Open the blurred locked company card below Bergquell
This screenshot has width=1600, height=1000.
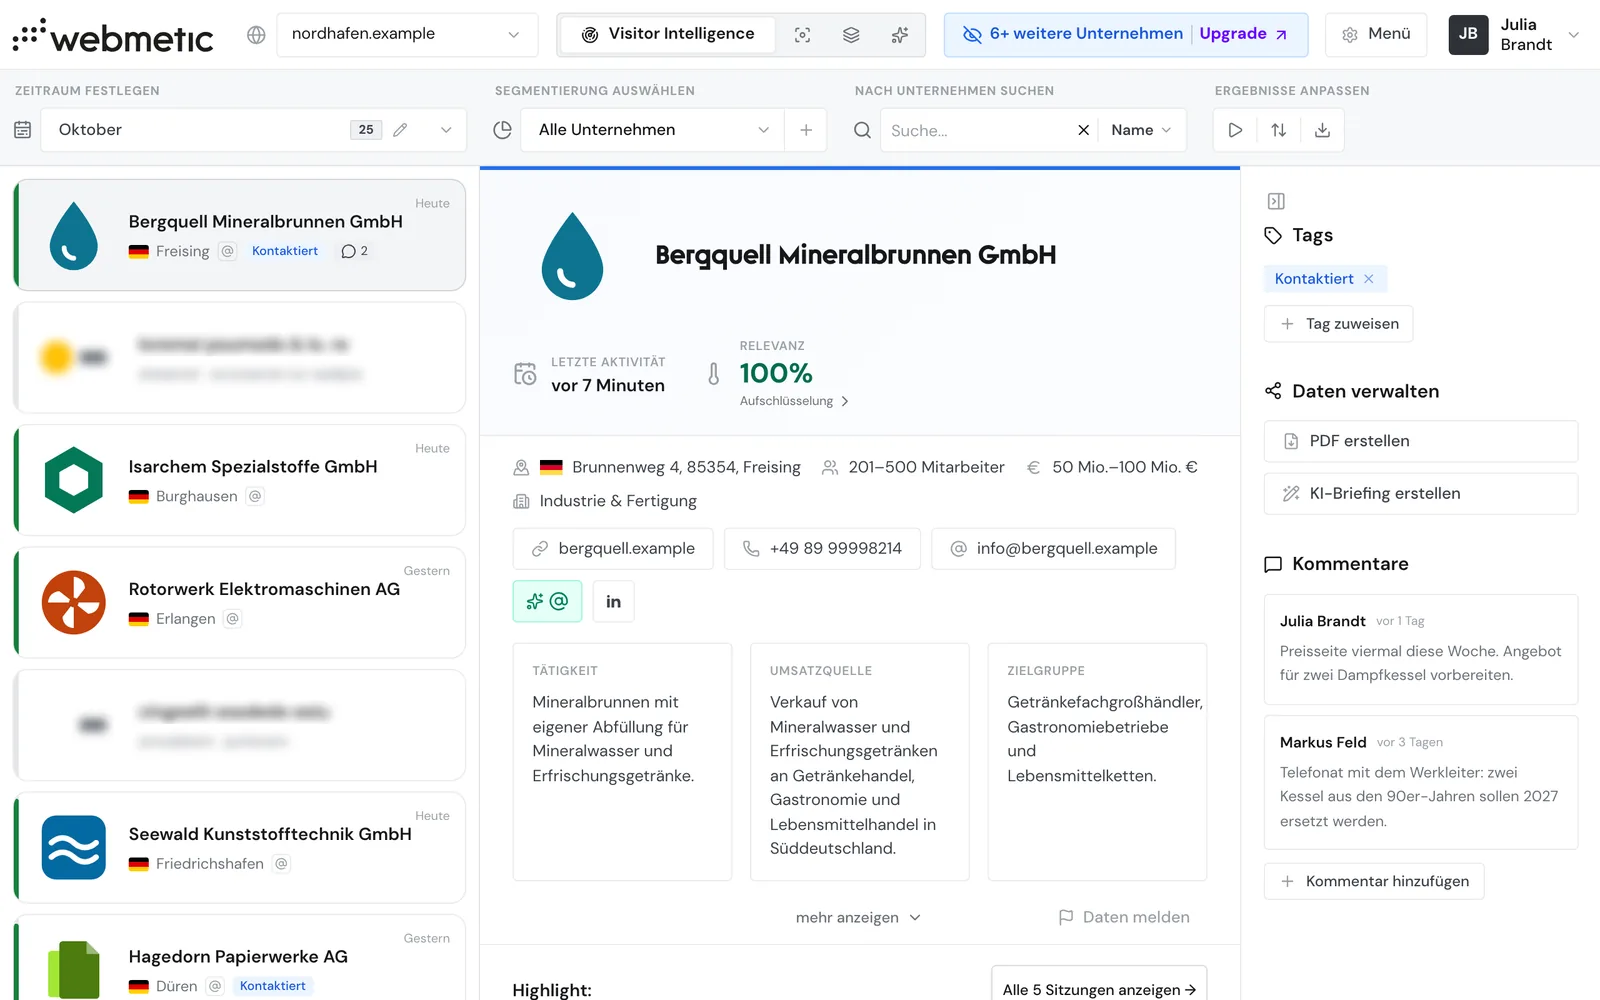tap(240, 357)
